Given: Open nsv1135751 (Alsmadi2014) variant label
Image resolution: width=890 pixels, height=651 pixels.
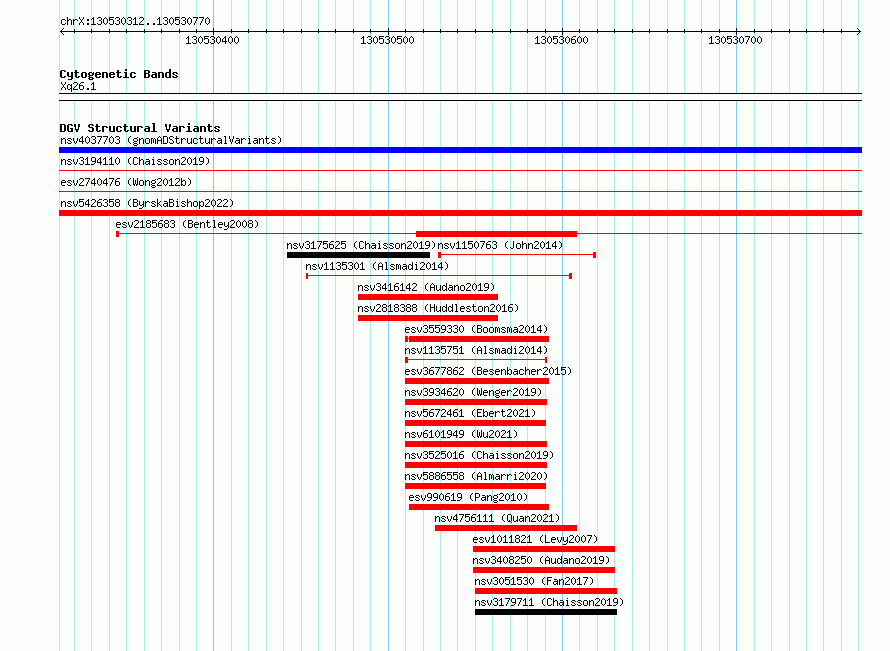Looking at the screenshot, I should pyautogui.click(x=476, y=350).
